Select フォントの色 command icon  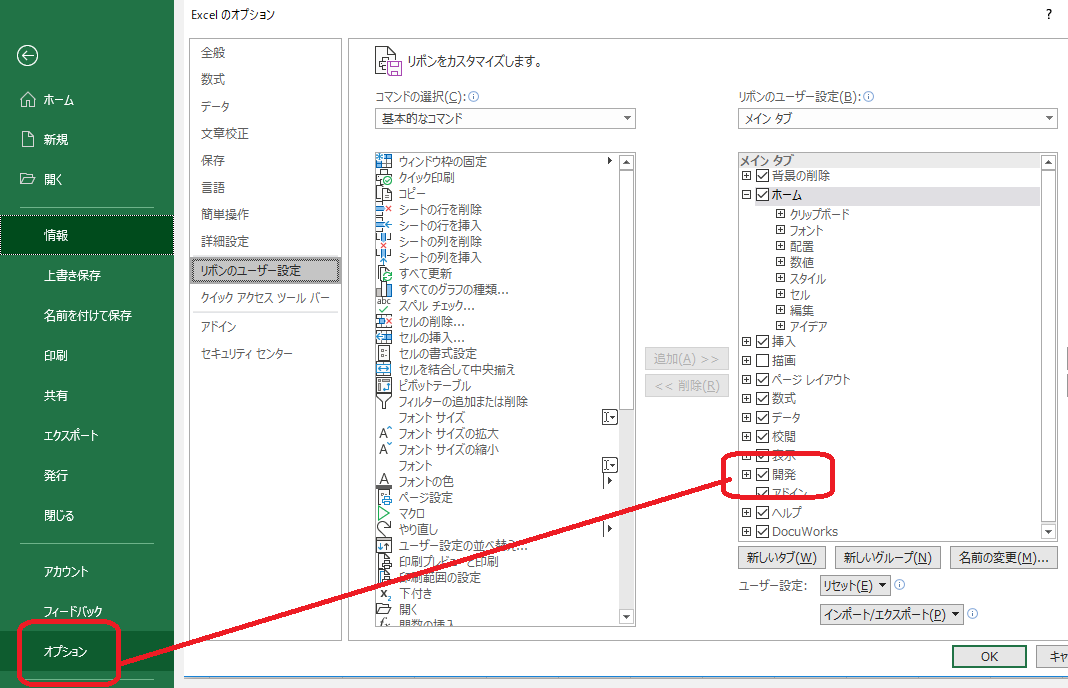384,482
